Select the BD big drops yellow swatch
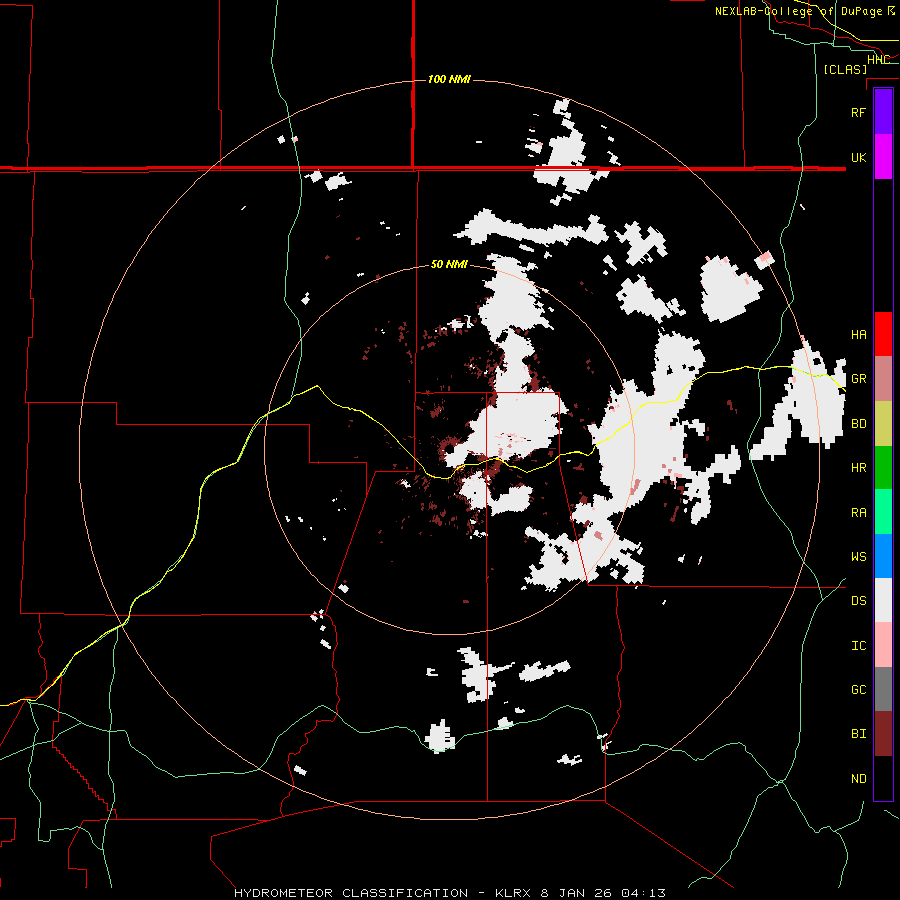This screenshot has height=900, width=900. [x=883, y=423]
